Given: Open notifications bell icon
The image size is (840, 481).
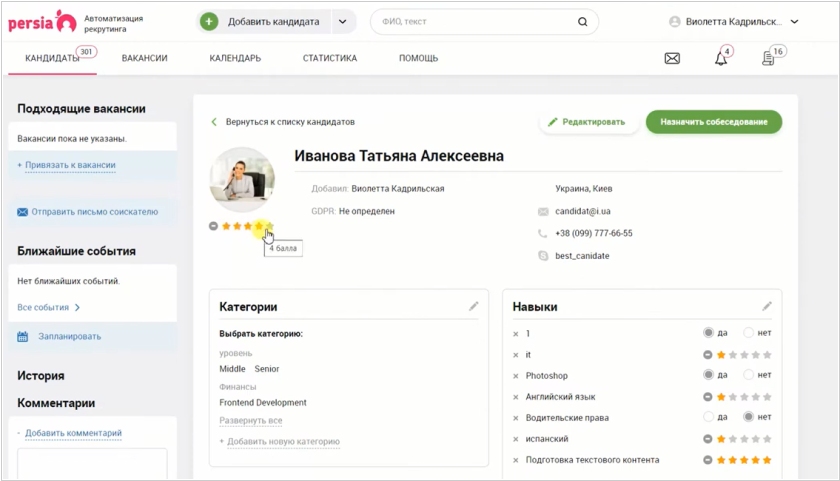Looking at the screenshot, I should [720, 58].
